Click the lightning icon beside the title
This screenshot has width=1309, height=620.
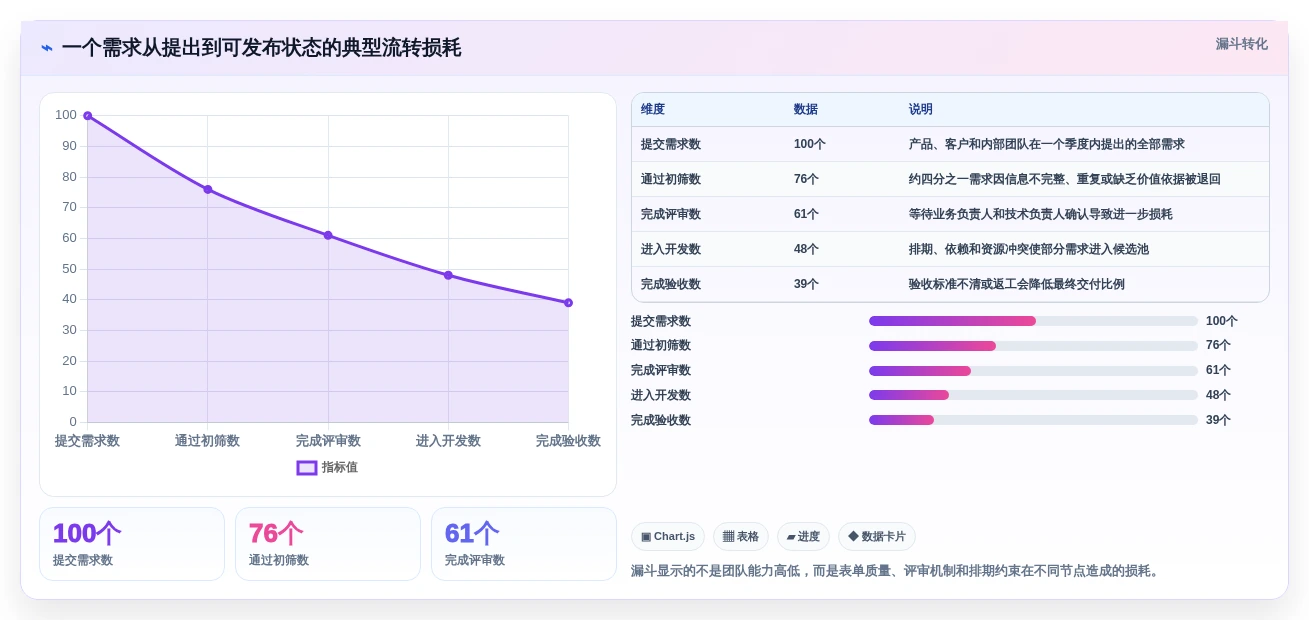47,47
